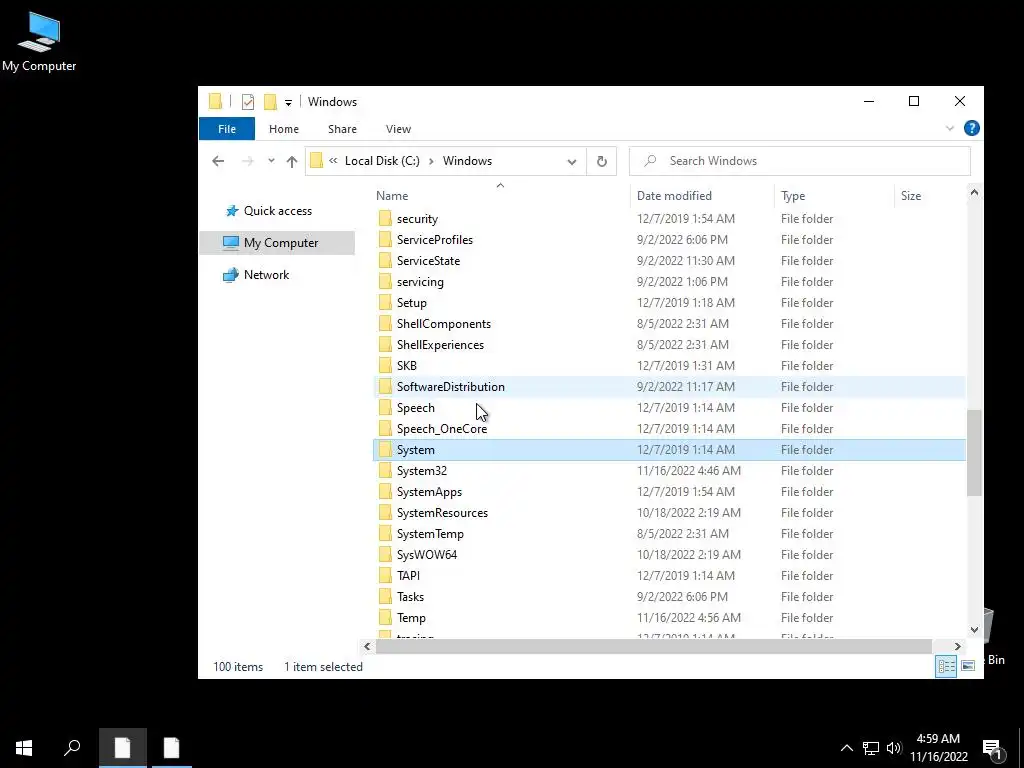Select the ServiceProfiles folder icon
This screenshot has height=768, width=1024.
pos(385,240)
